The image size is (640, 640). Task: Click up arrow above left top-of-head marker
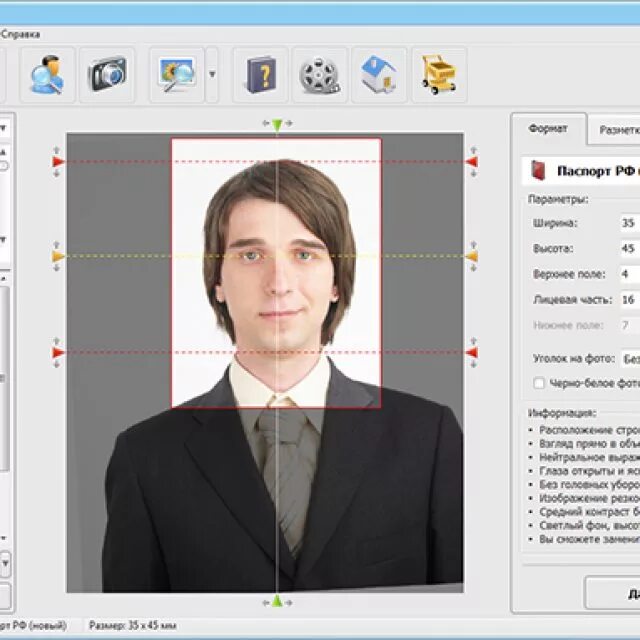click(57, 150)
